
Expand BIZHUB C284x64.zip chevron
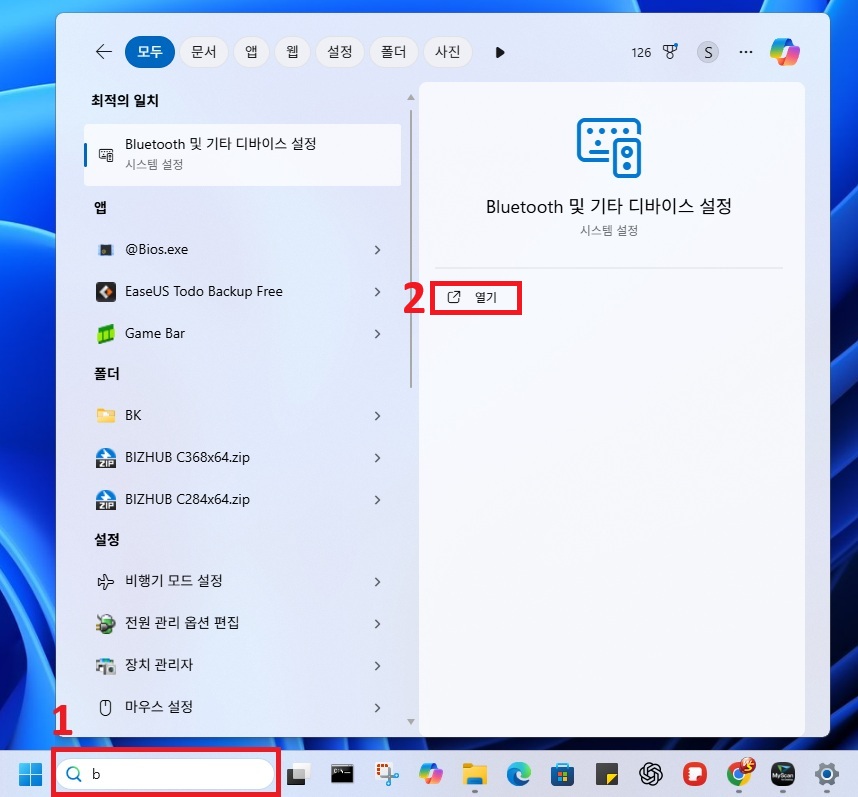pos(377,499)
